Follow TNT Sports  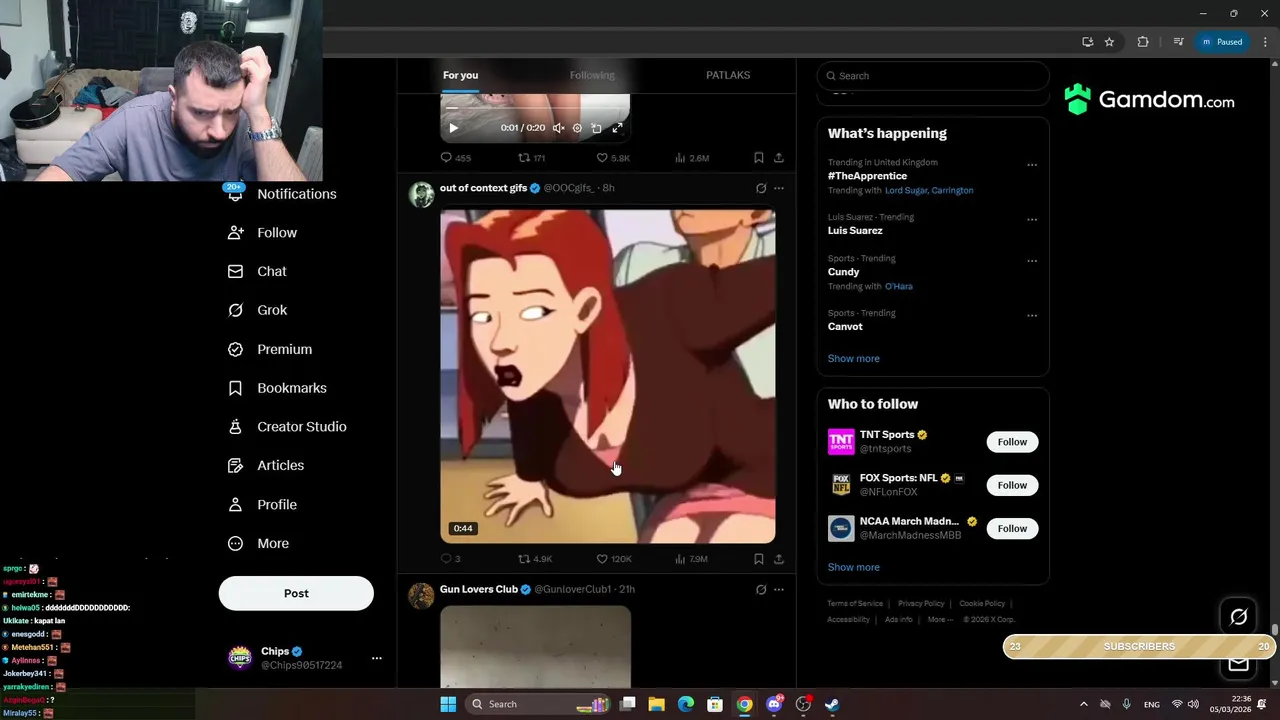coord(1012,442)
